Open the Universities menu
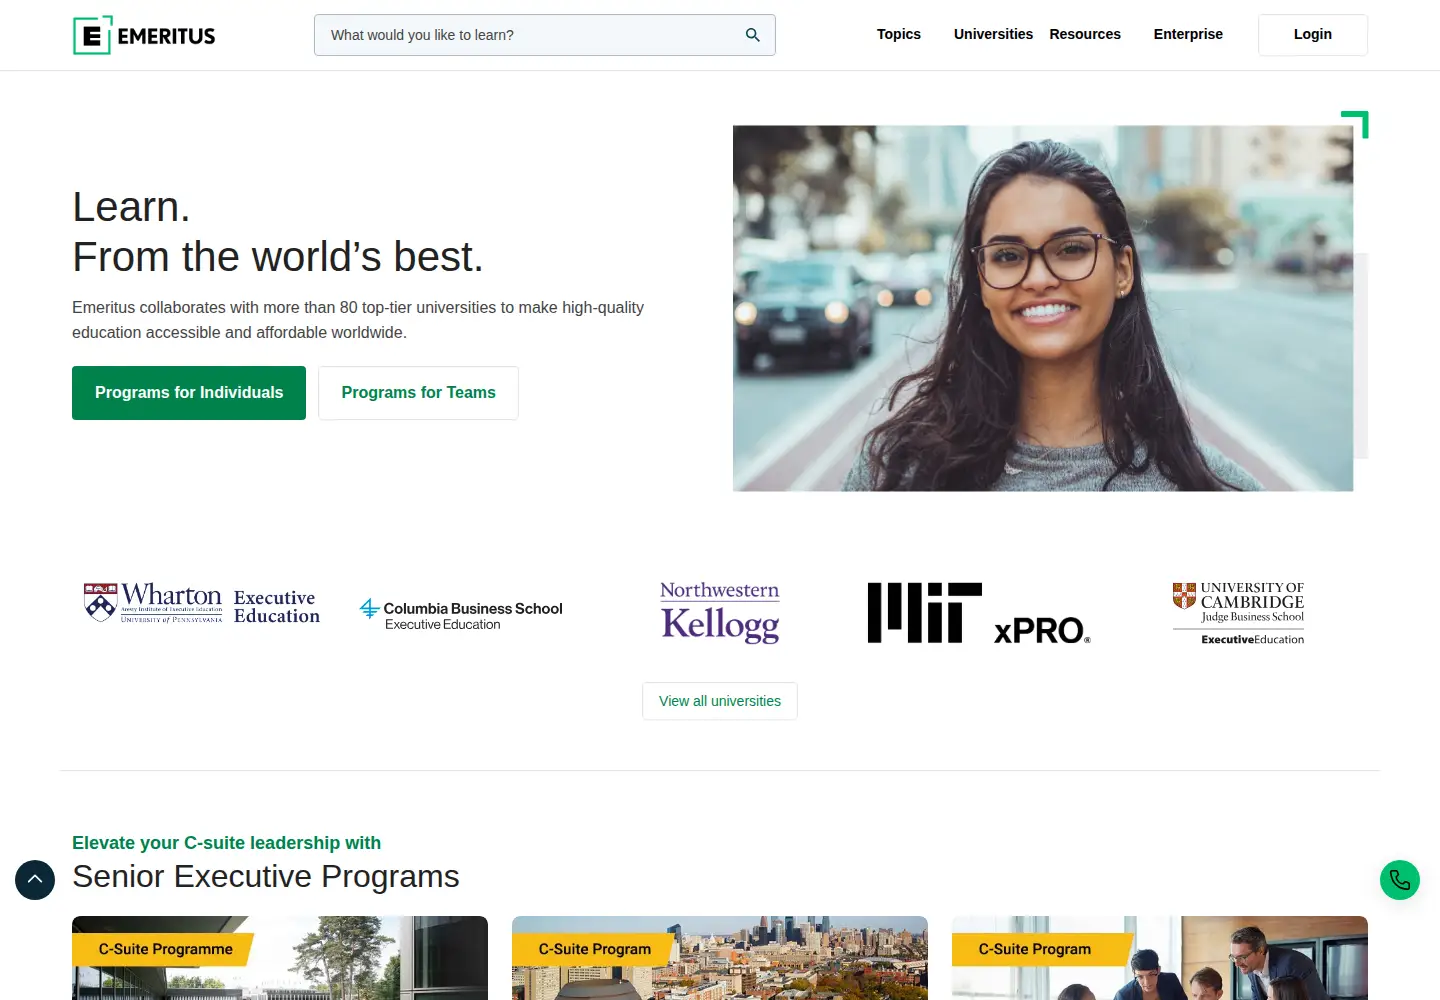Viewport: 1440px width, 1000px height. pyautogui.click(x=993, y=34)
